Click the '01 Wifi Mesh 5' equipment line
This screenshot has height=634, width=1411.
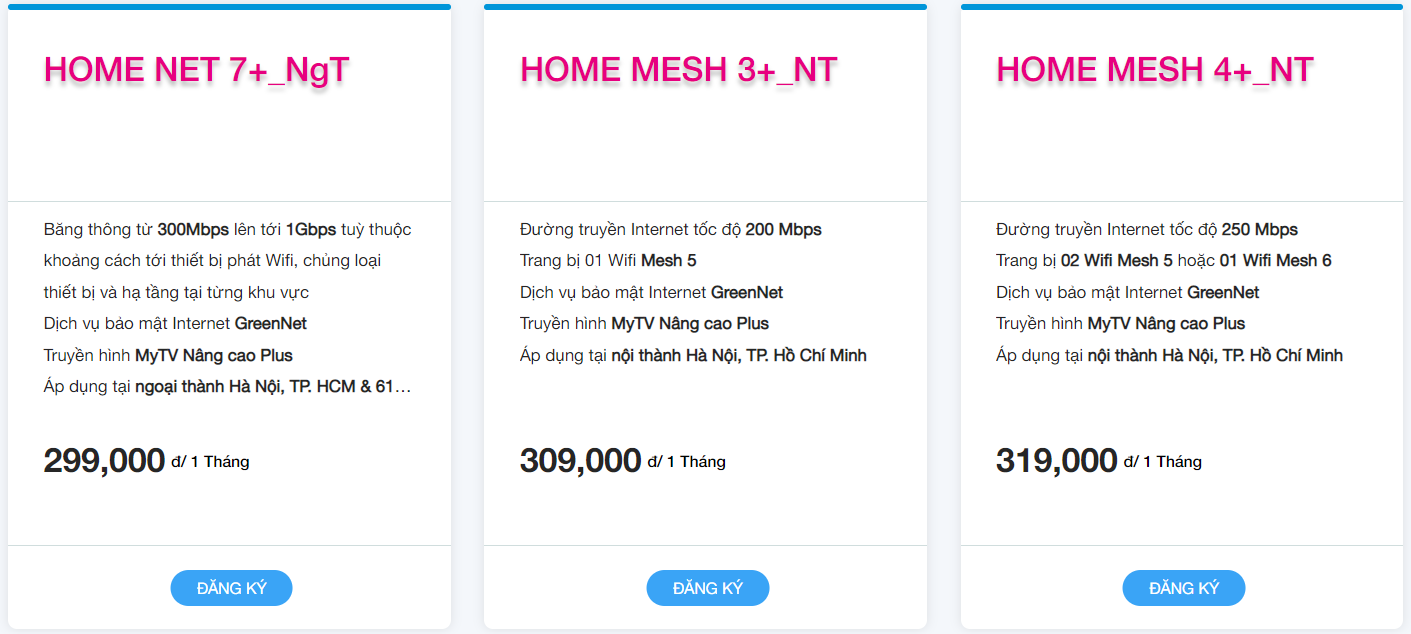(608, 261)
